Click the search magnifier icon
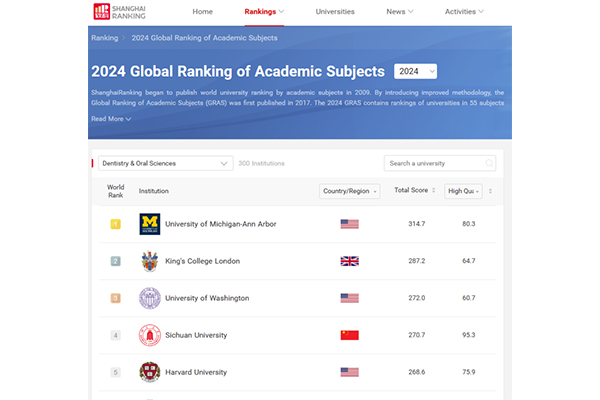 [489, 163]
